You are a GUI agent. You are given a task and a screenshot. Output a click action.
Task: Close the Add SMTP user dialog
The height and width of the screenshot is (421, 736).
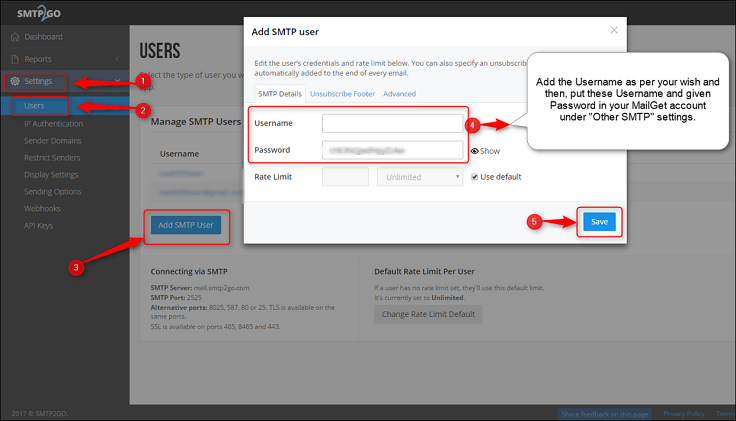point(614,30)
